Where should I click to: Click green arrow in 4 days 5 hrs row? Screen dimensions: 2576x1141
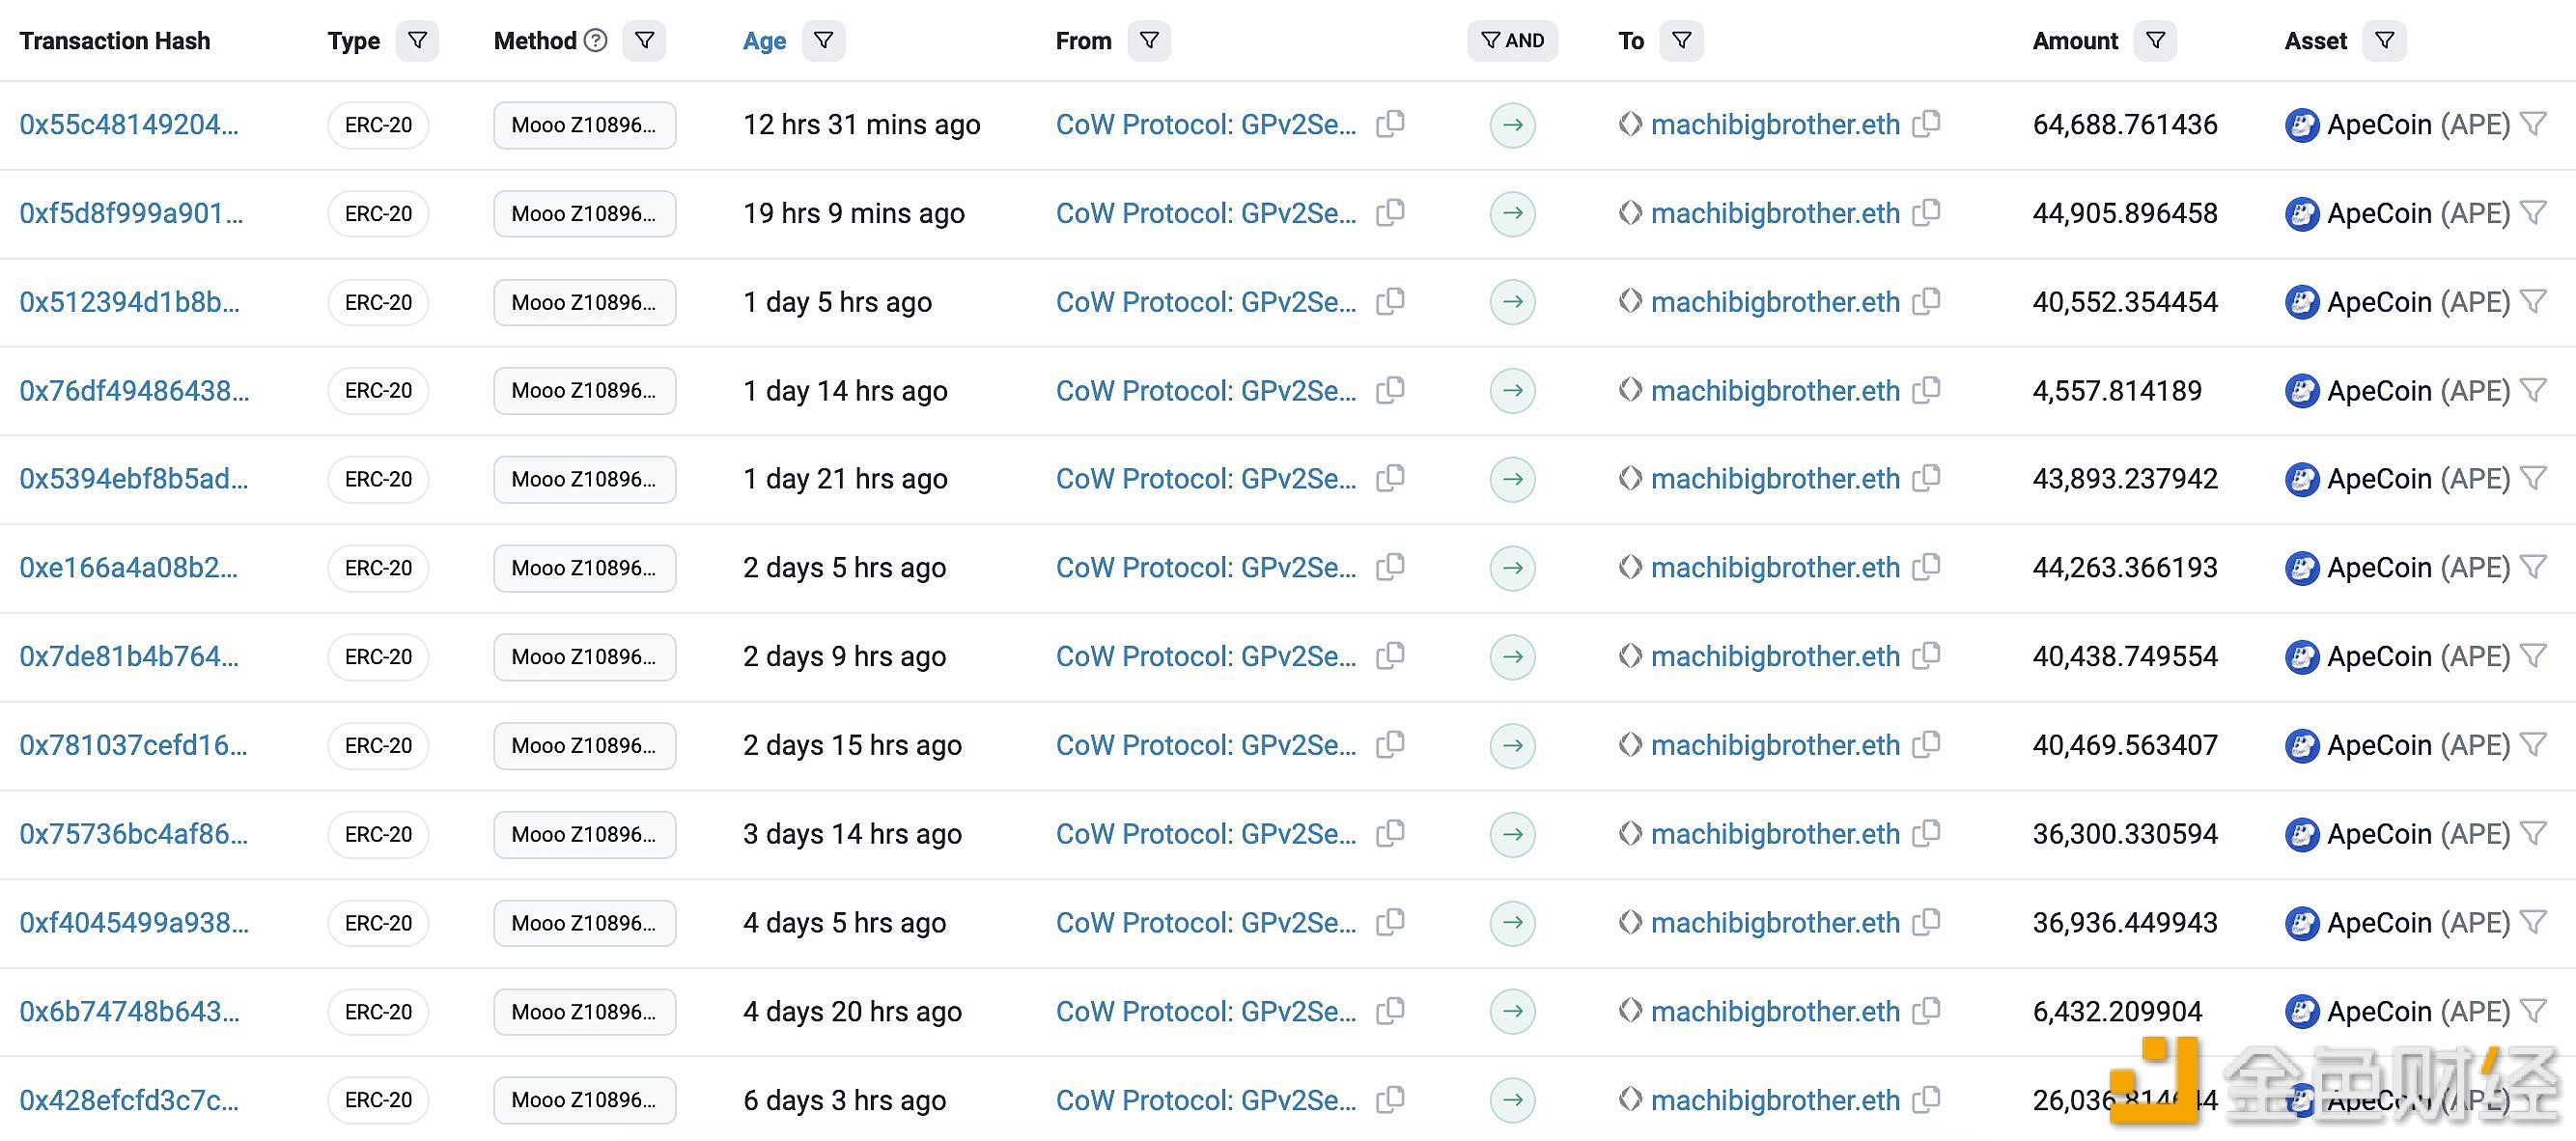click(1513, 923)
